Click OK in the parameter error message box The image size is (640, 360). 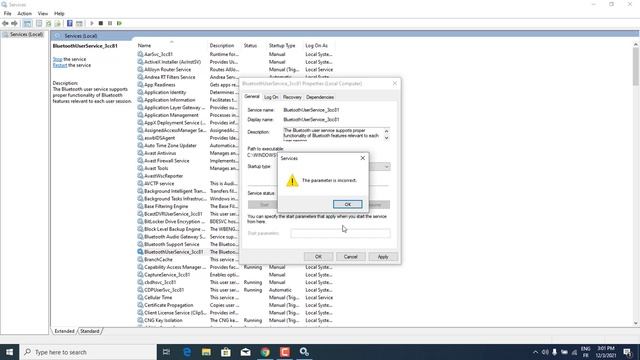[347, 204]
